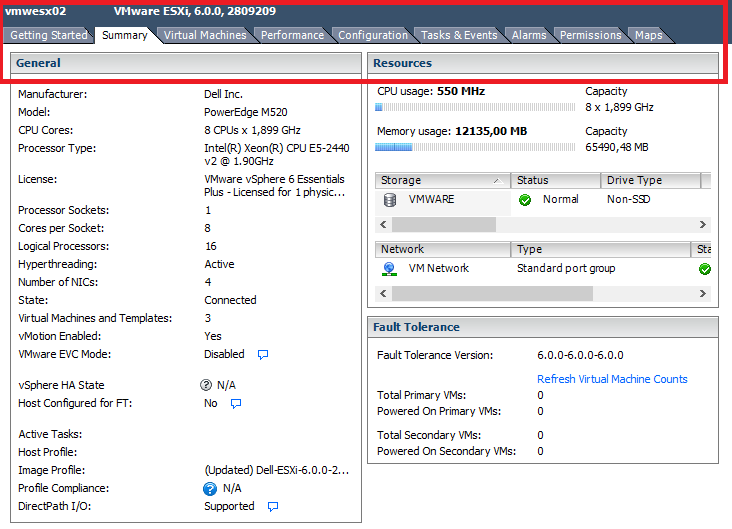Click the storage Status column header
Screen dimensions: 732x529
pyautogui.click(x=556, y=180)
